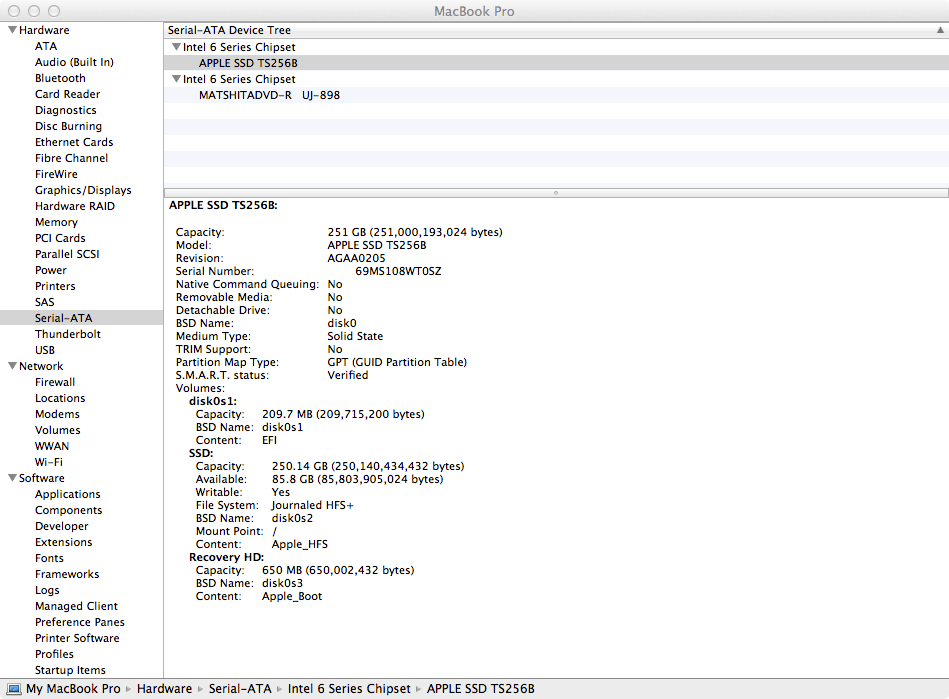Open Audio (Built In) in the sidebar
The height and width of the screenshot is (699, 949).
[x=74, y=62]
